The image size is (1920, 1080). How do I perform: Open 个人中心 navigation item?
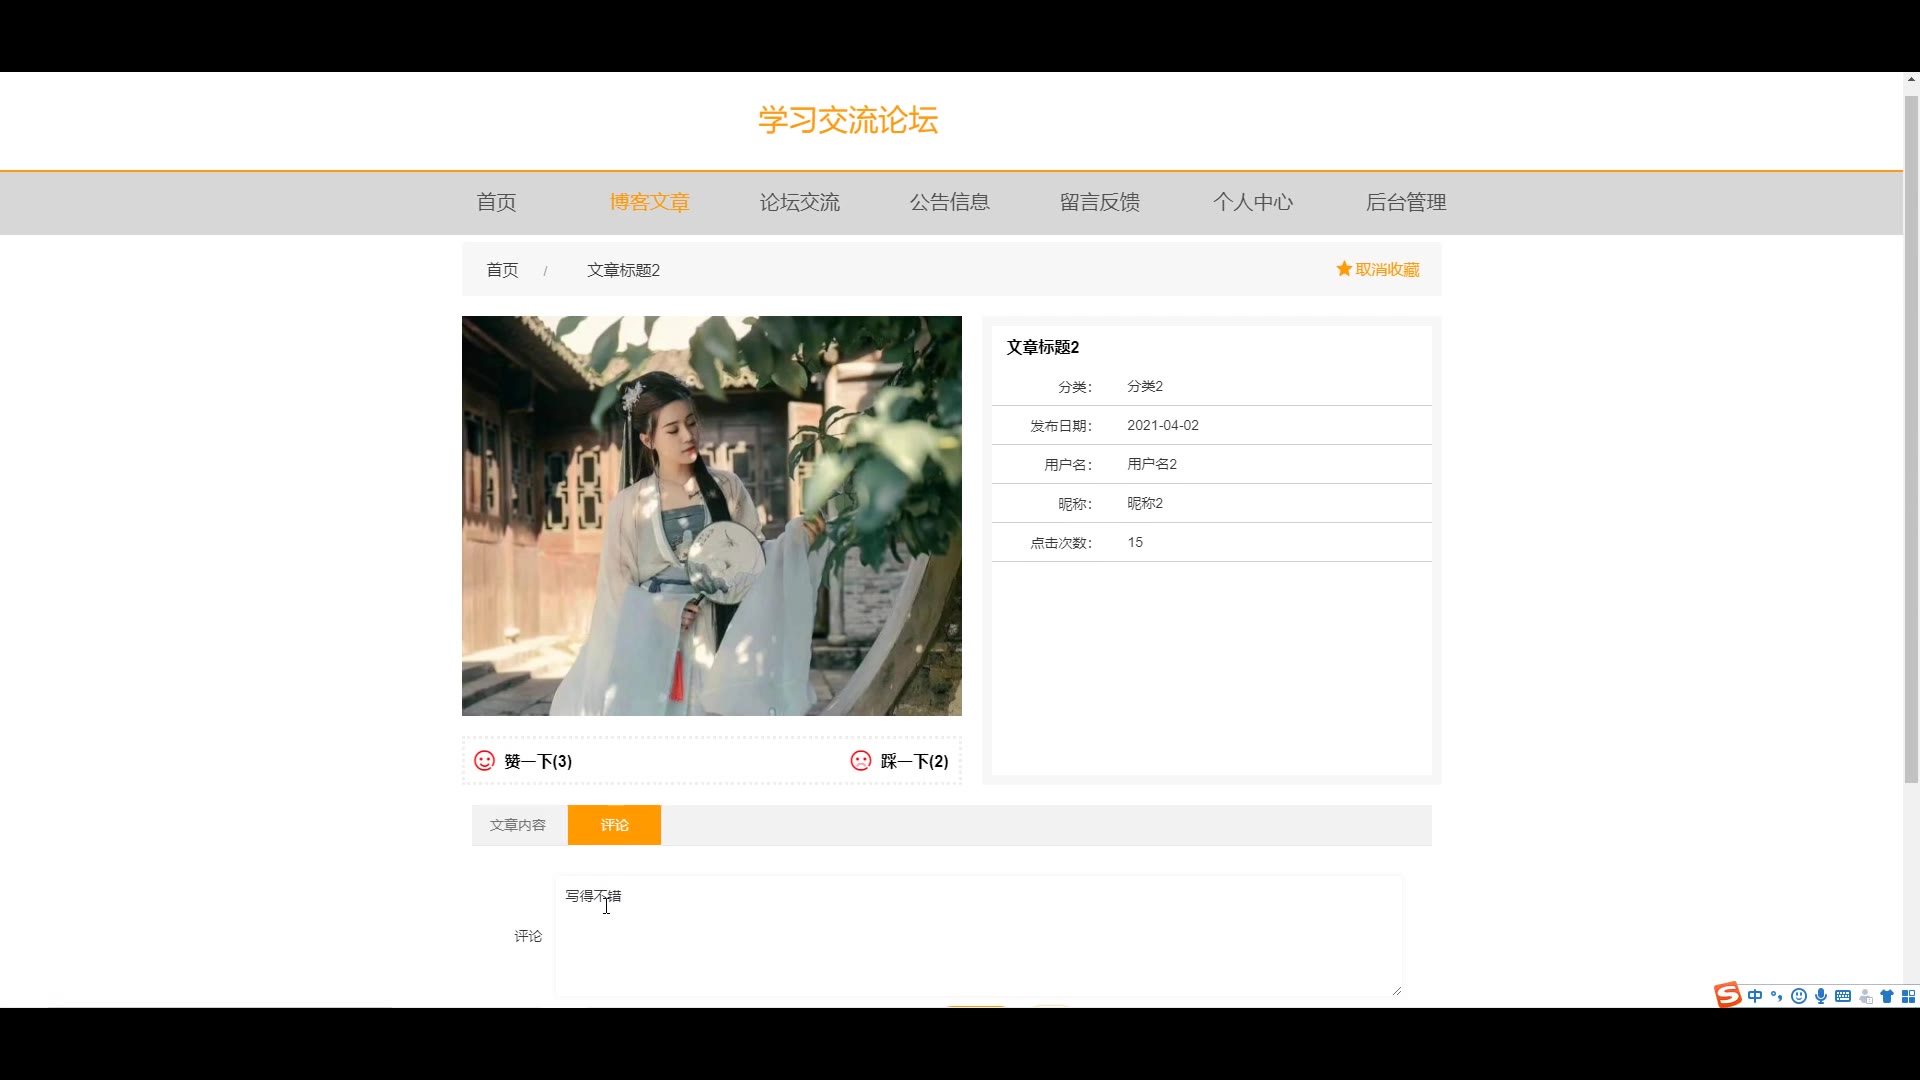pos(1252,202)
